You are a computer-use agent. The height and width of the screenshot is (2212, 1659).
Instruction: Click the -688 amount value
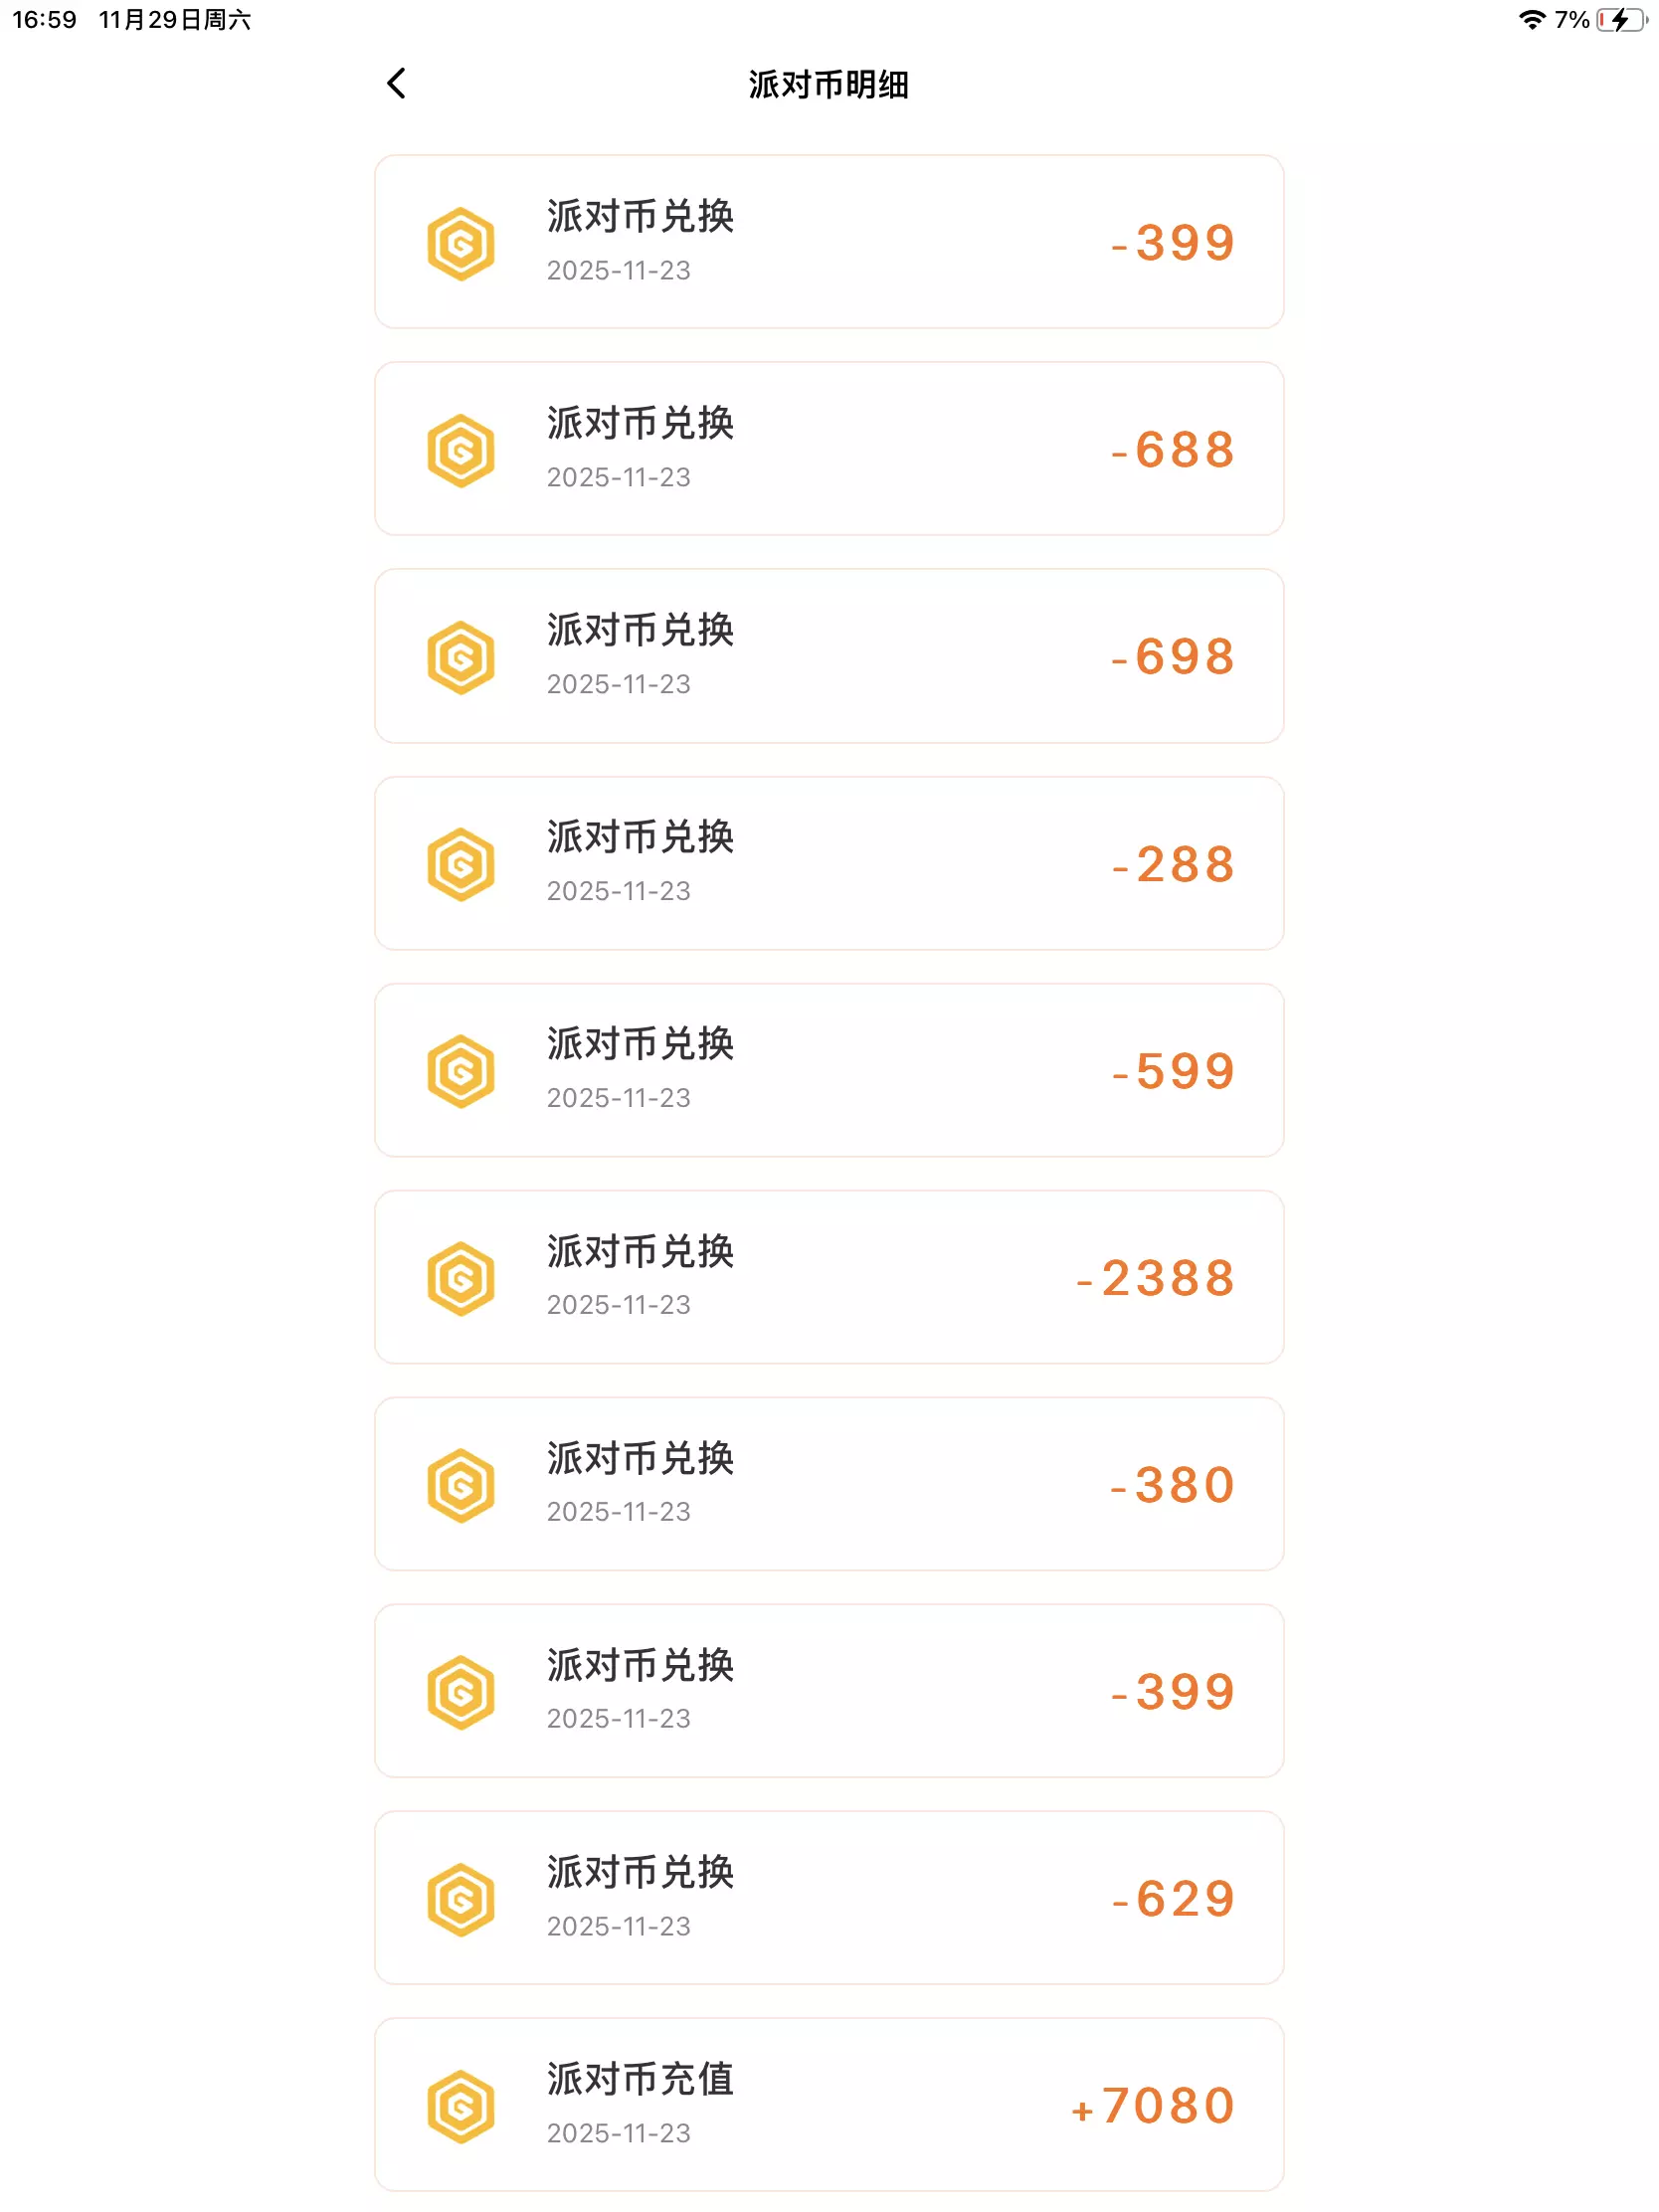coord(1174,451)
